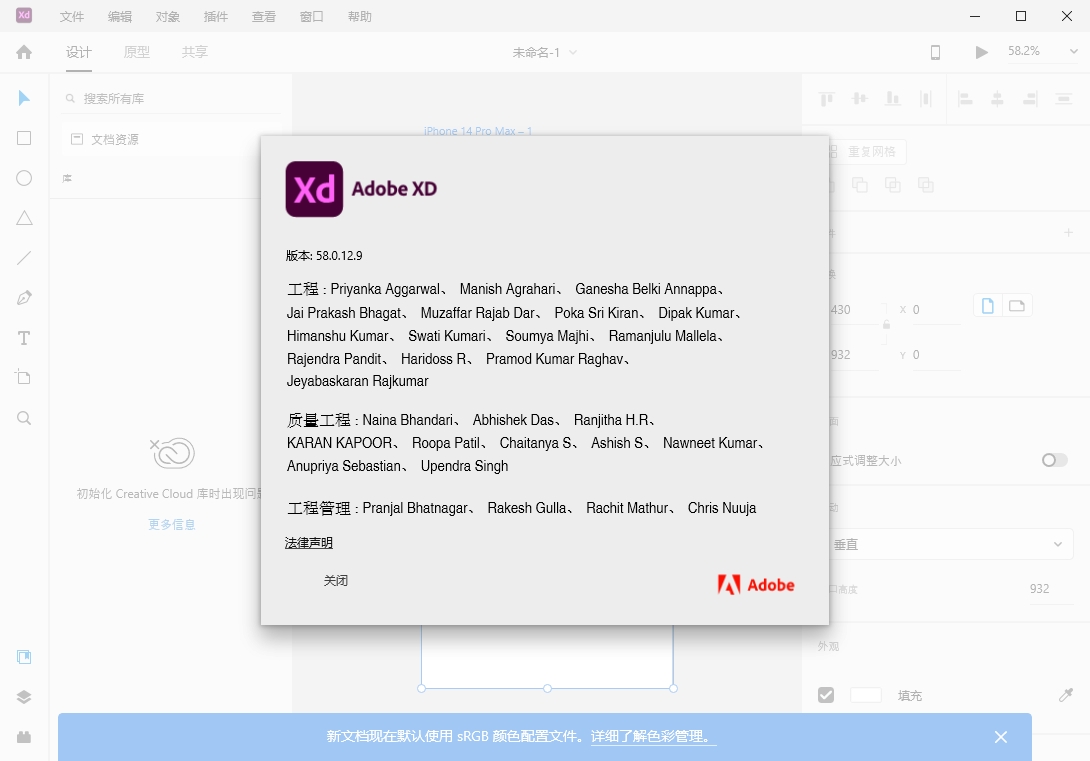Switch to the 共享 tab
This screenshot has width=1090, height=761.
[195, 52]
